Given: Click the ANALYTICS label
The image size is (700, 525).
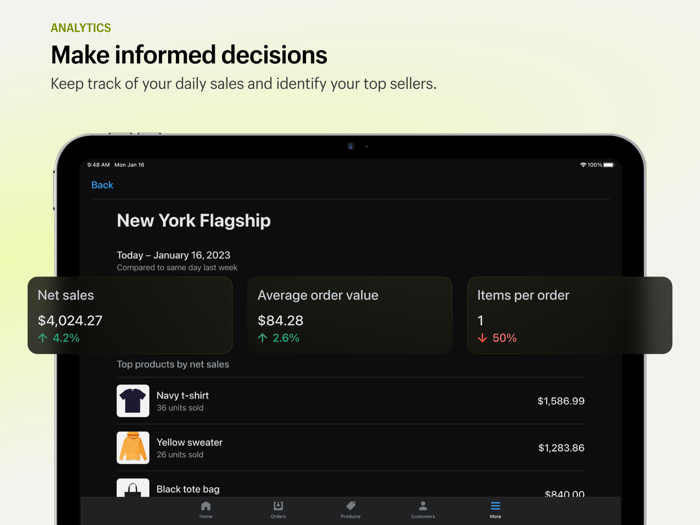Looking at the screenshot, I should pos(81,28).
